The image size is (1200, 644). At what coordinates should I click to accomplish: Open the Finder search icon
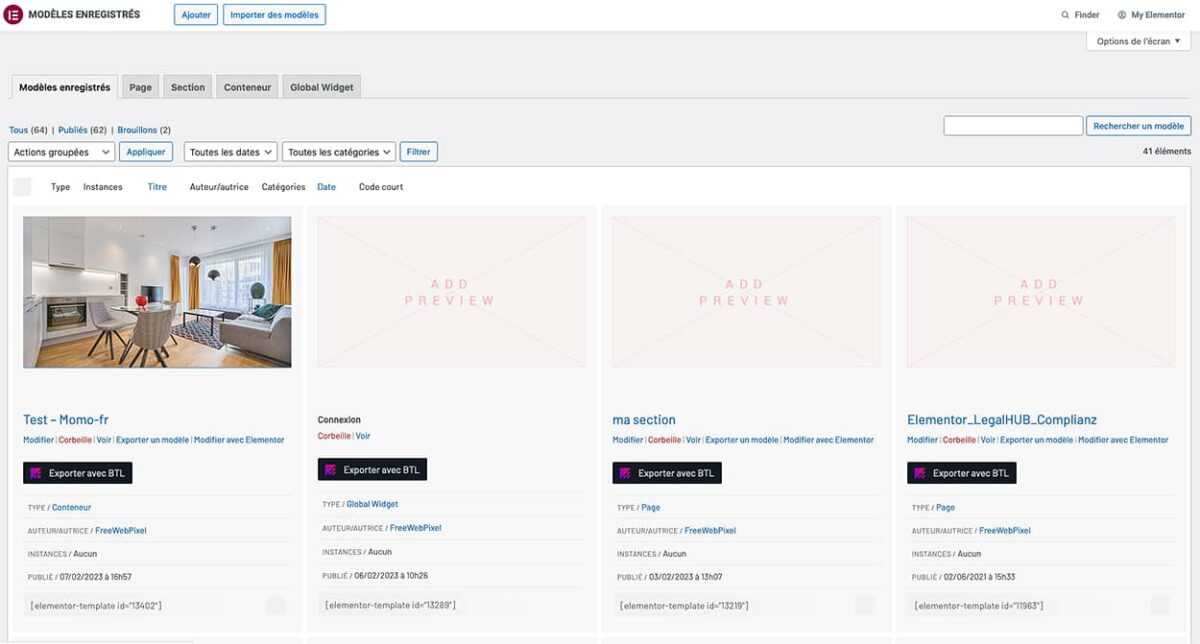coord(1065,15)
